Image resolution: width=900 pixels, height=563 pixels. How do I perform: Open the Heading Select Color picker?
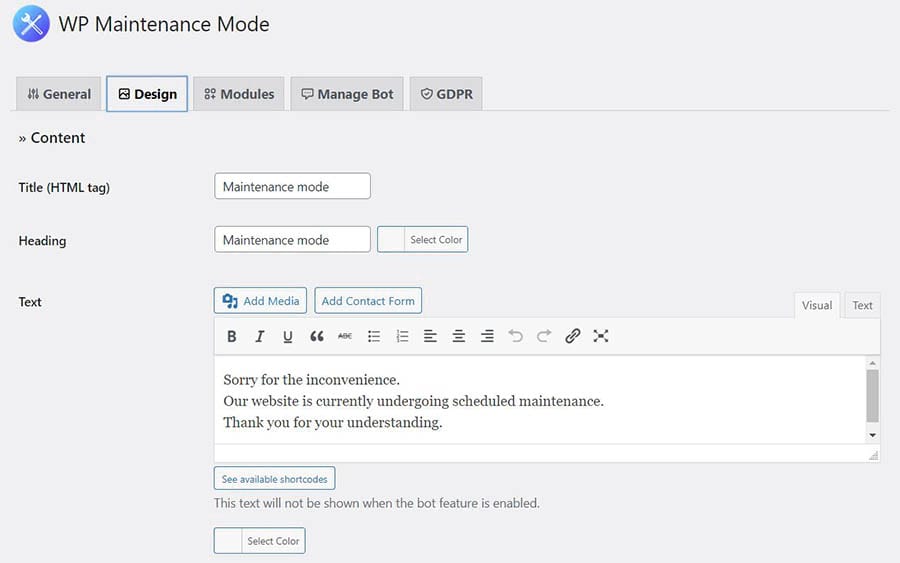pos(423,240)
